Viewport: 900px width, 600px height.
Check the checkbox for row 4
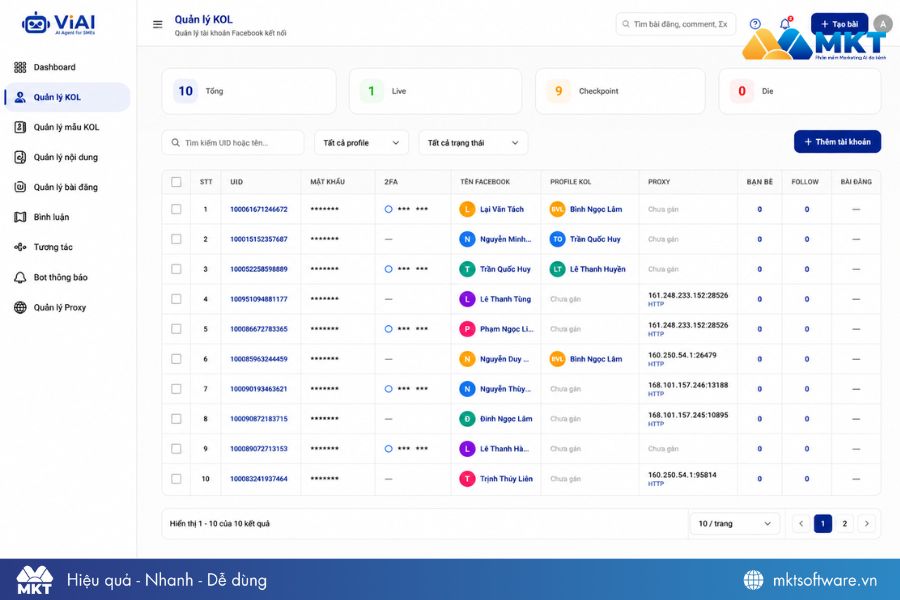176,299
